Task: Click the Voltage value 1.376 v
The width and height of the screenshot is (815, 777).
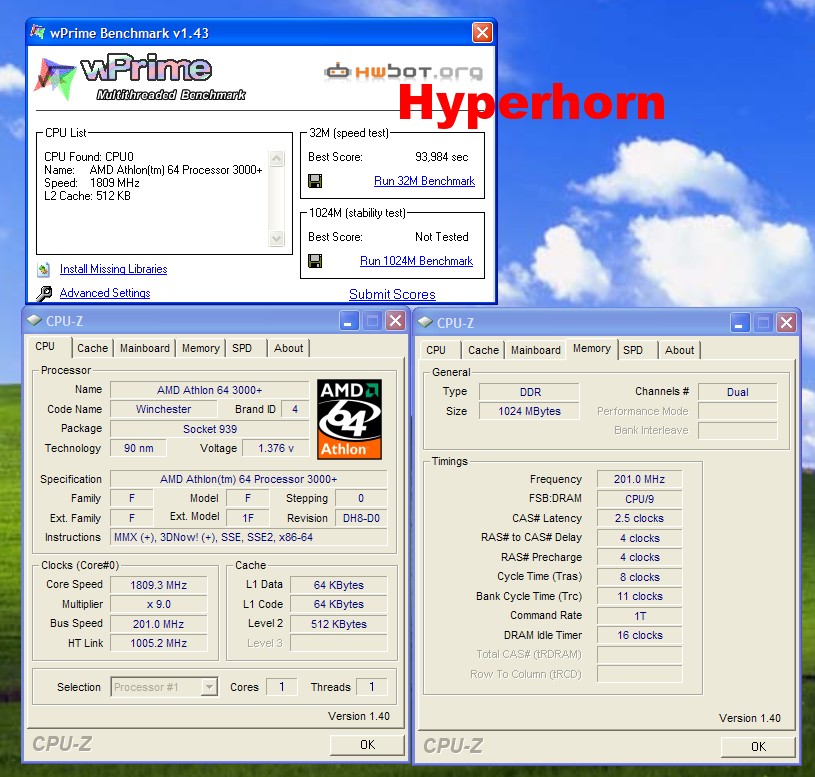Action: (x=276, y=449)
